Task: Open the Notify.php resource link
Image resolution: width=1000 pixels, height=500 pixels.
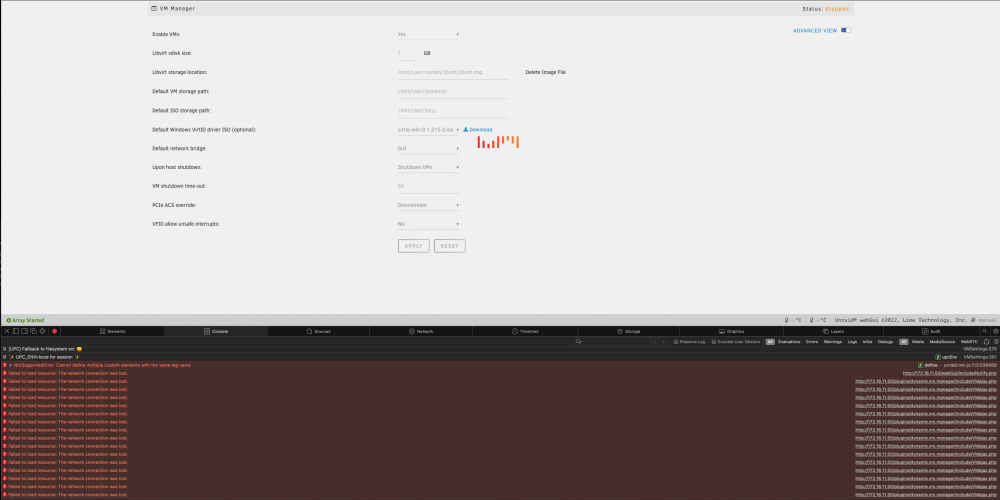Action: pyautogui.click(x=950, y=373)
